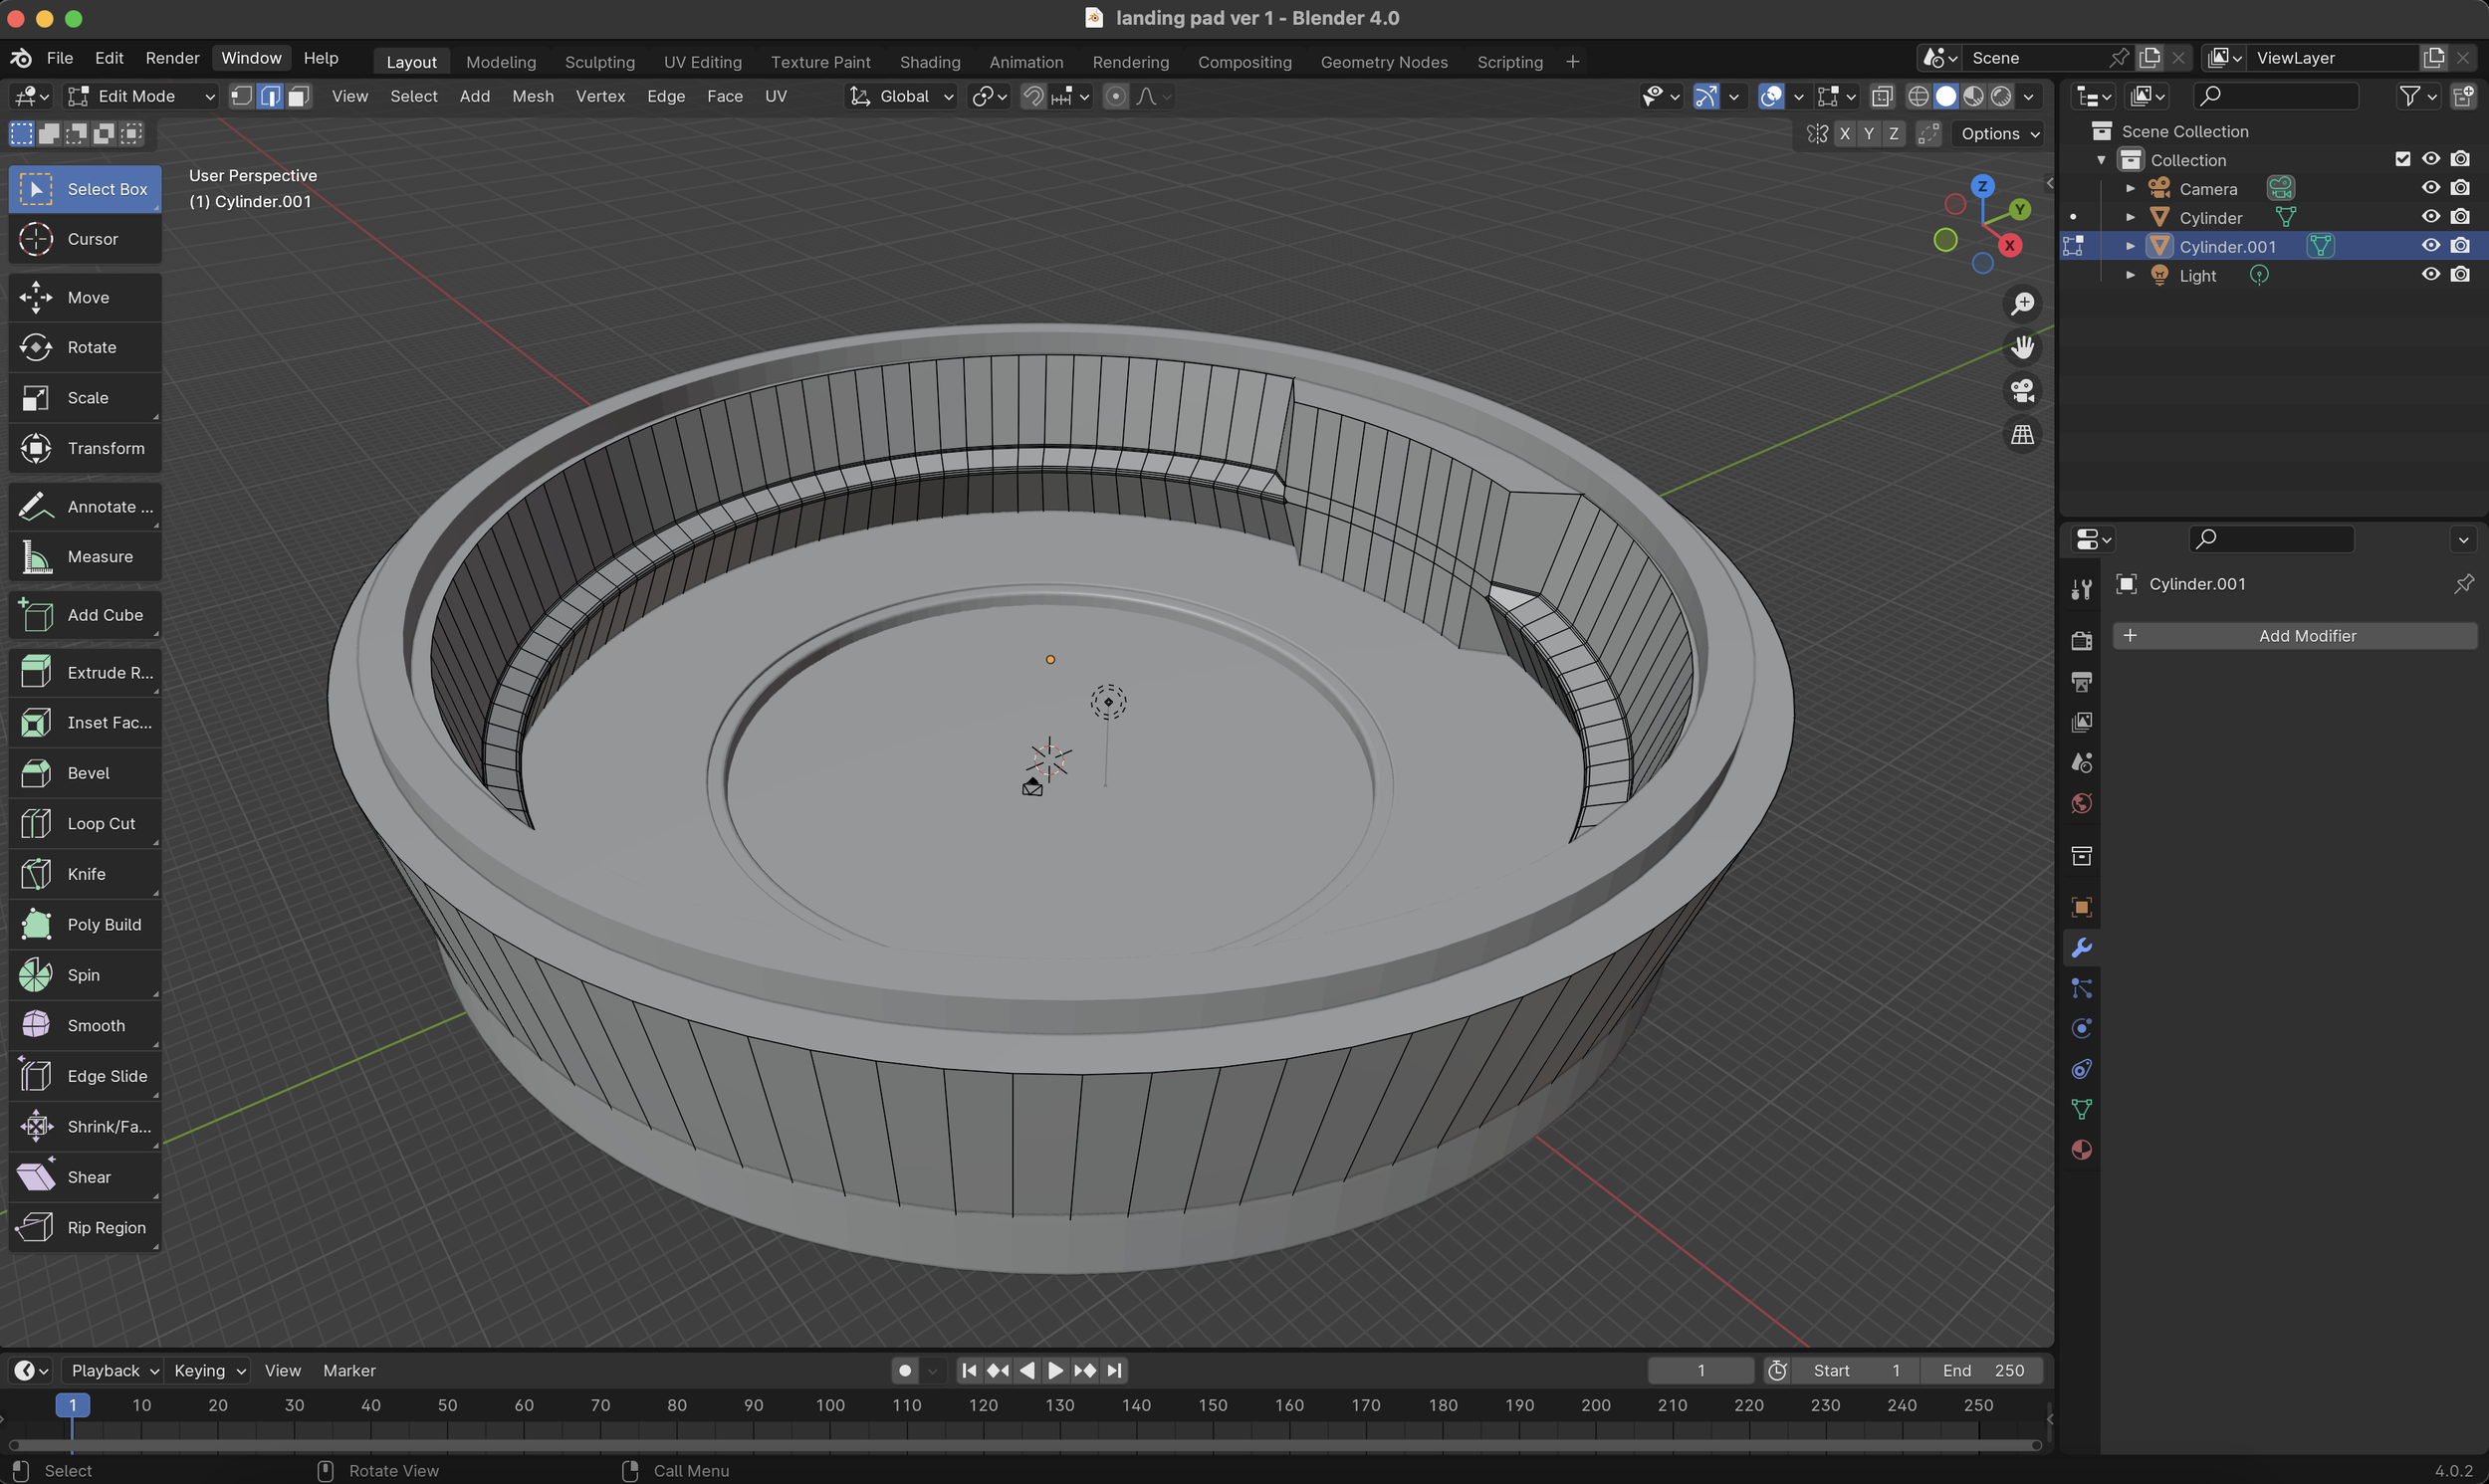This screenshot has width=2489, height=1484.
Task: Activate the Knife tool
Action: [84, 873]
